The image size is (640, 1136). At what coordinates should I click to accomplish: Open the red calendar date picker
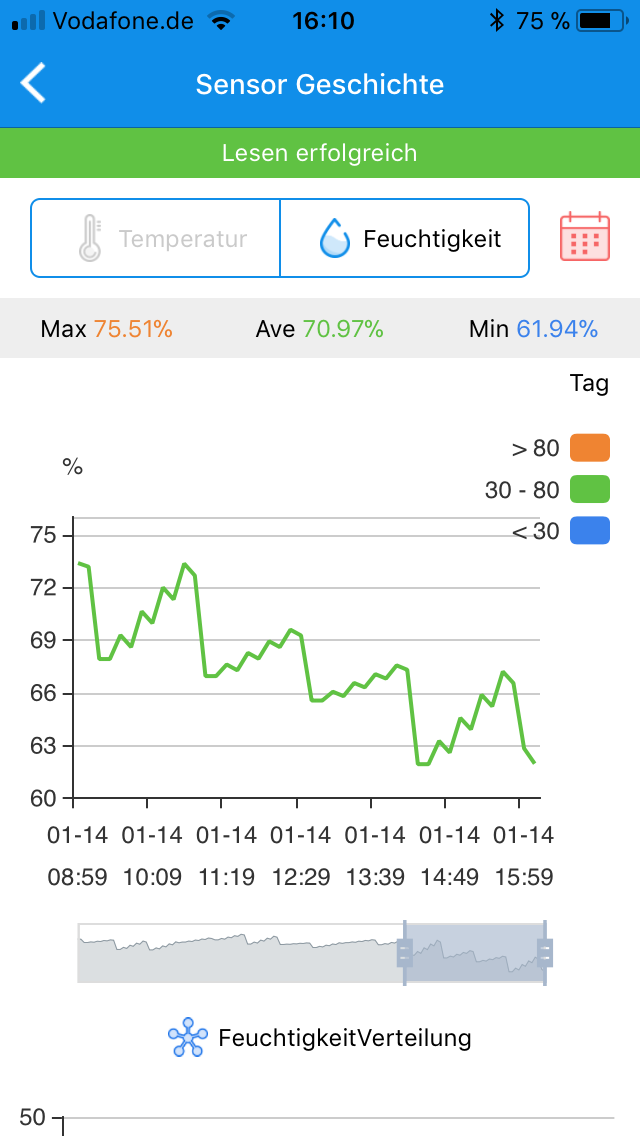[584, 237]
